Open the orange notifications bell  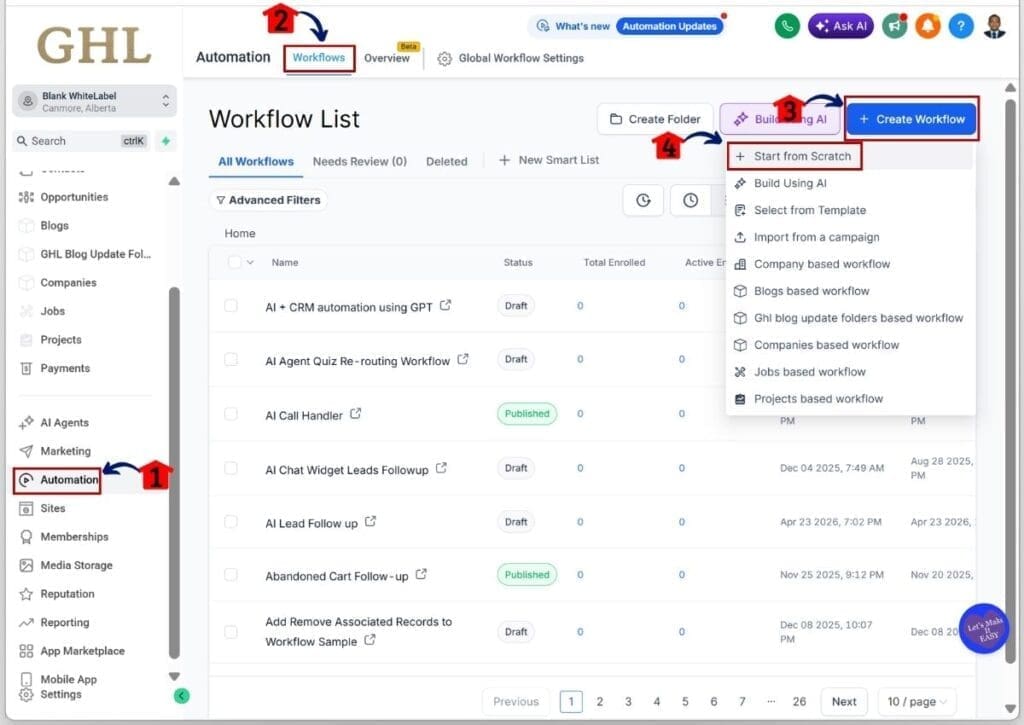coord(927,26)
